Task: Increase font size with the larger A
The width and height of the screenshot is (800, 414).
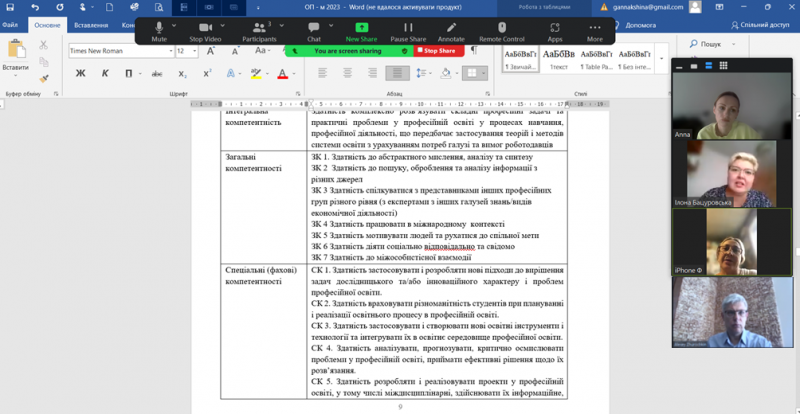Action: click(211, 51)
